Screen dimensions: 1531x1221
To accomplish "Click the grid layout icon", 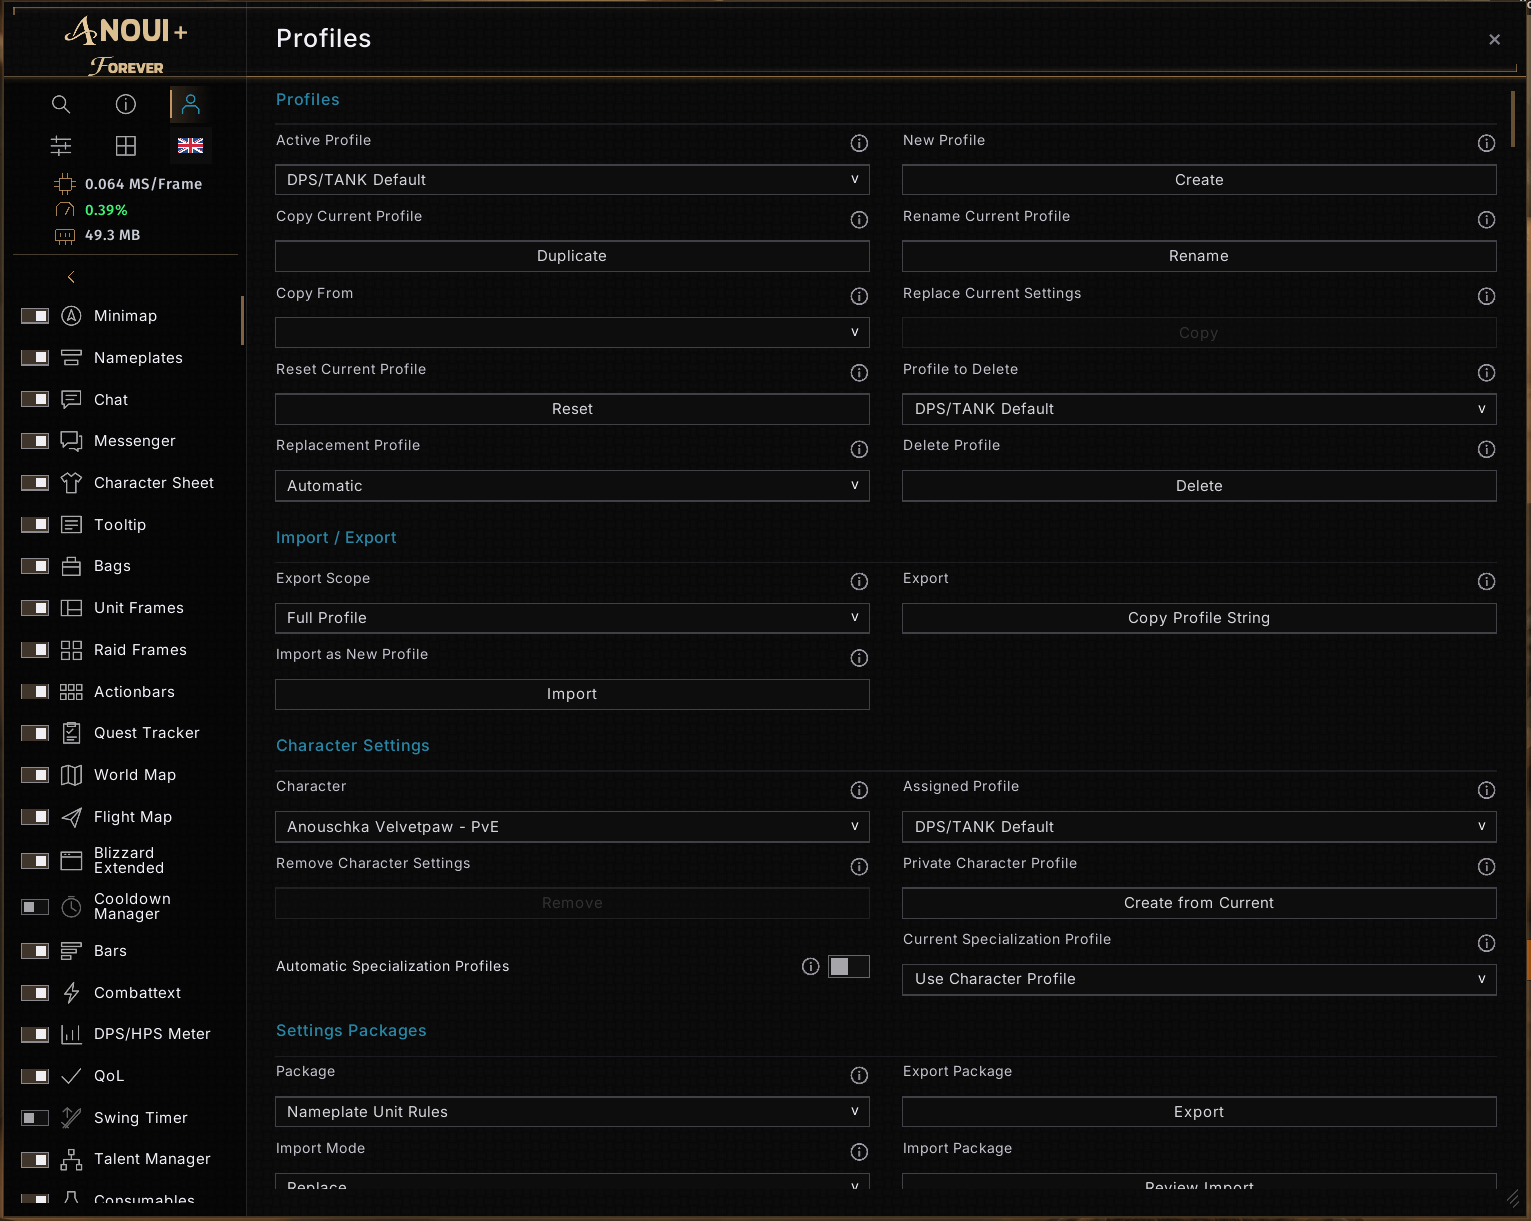I will point(126,146).
